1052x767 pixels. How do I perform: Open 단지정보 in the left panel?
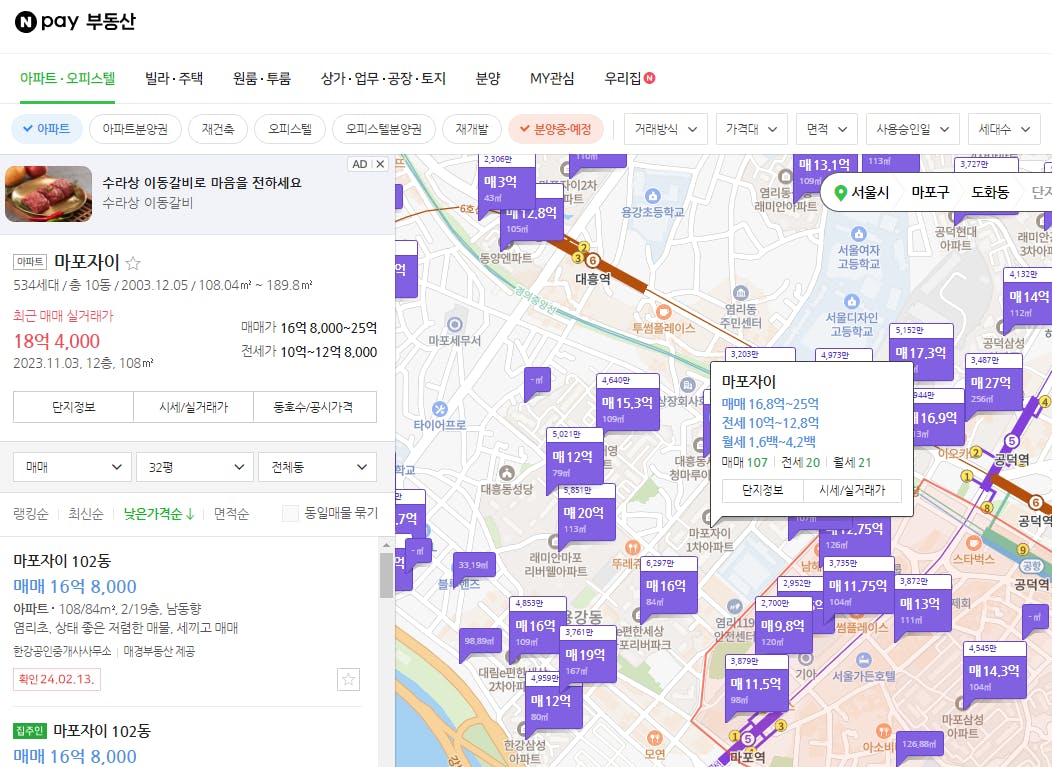(x=74, y=407)
